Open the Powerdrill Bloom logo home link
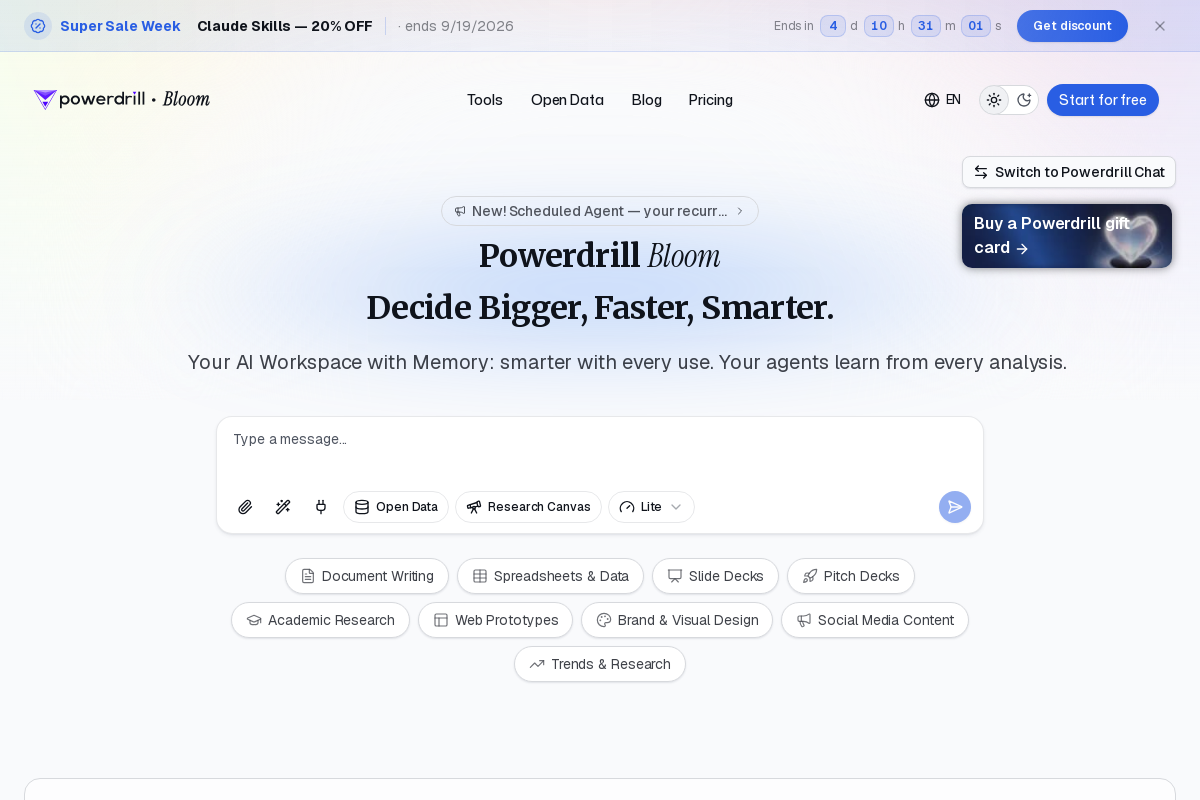Viewport: 1200px width, 800px height. [122, 99]
